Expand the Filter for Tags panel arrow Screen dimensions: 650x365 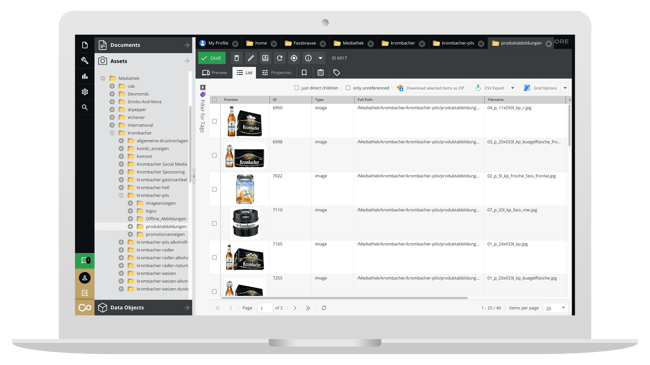[203, 88]
